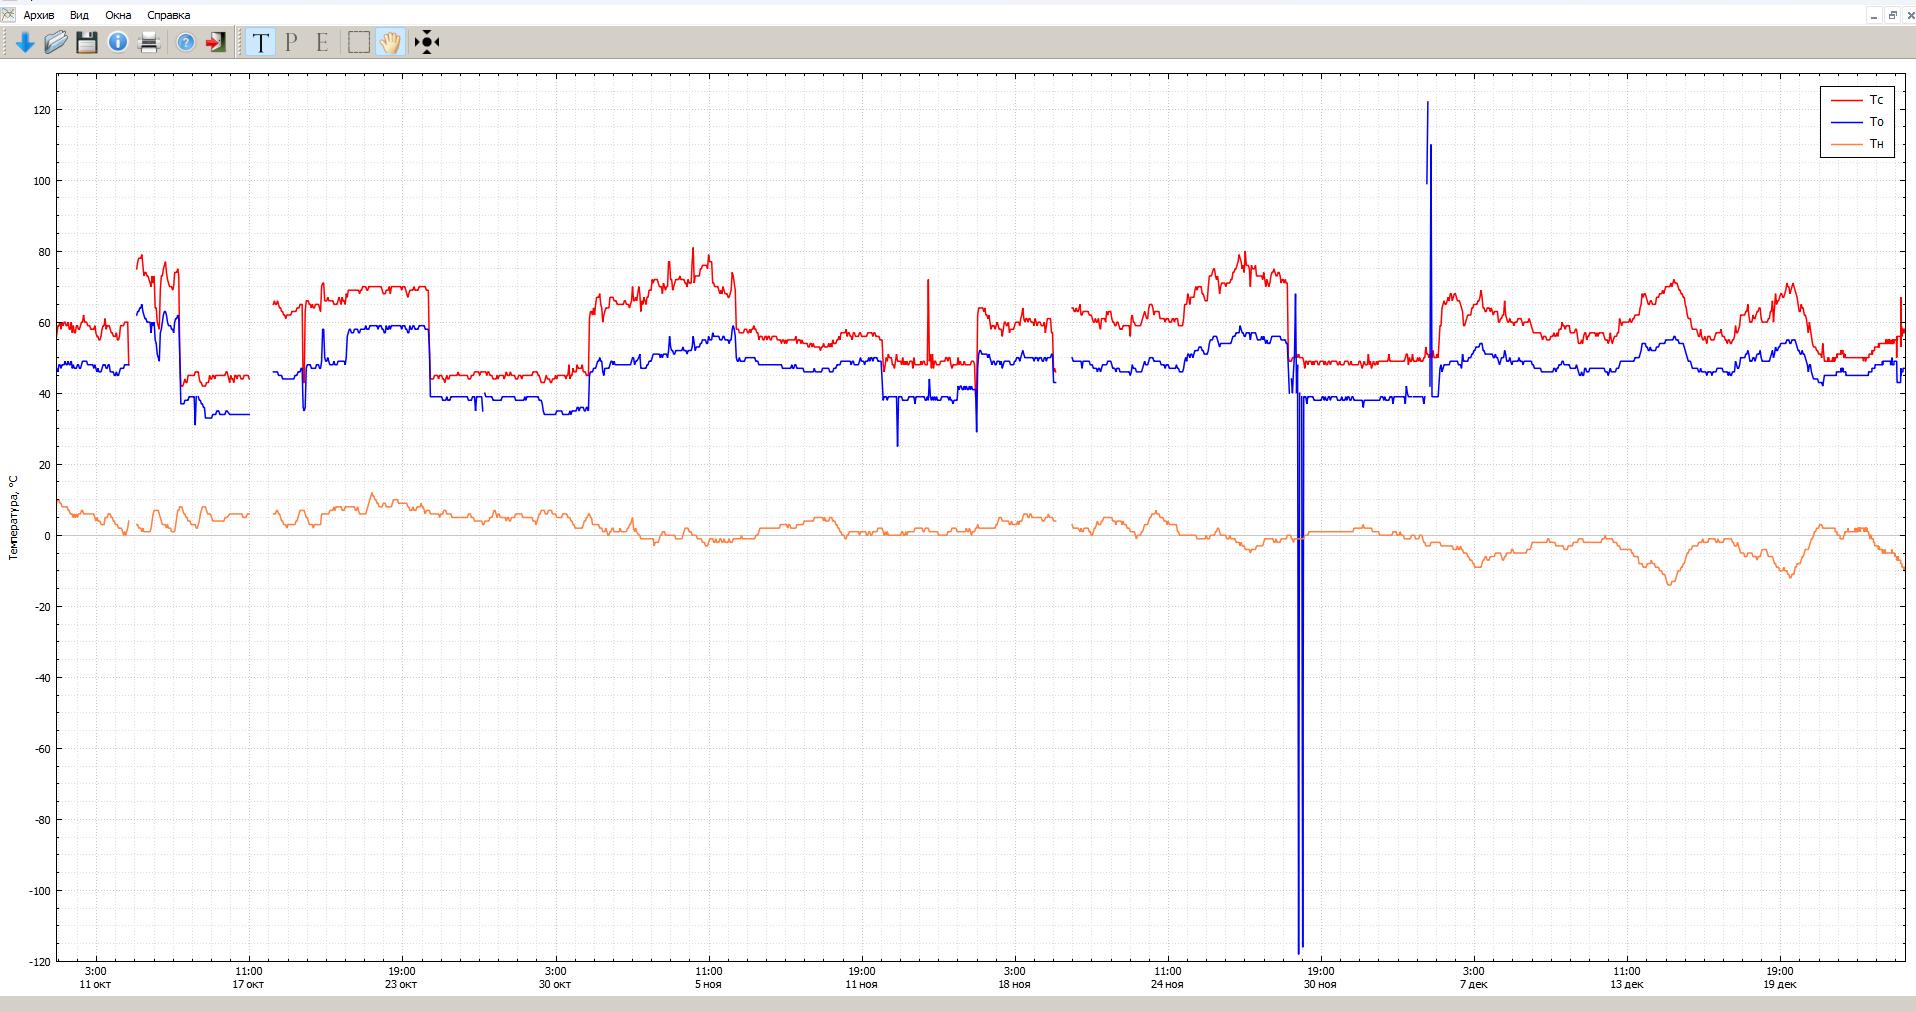Click the fit-to-view arrows icon
The height and width of the screenshot is (1012, 1916).
(x=427, y=42)
